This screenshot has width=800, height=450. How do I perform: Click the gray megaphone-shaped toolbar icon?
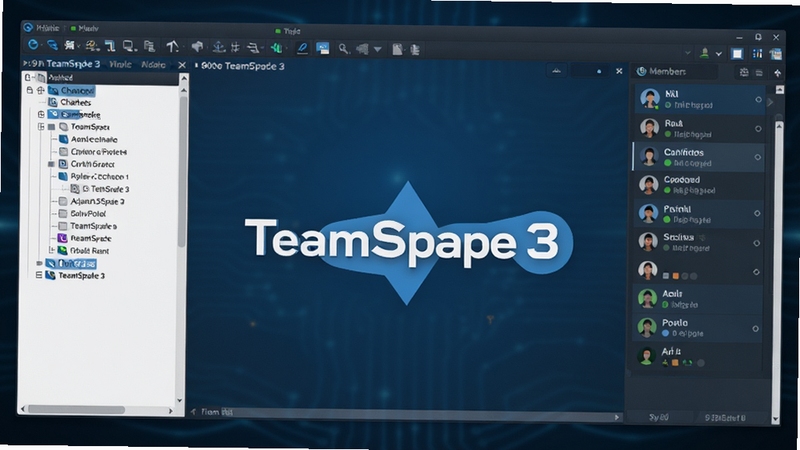point(197,47)
